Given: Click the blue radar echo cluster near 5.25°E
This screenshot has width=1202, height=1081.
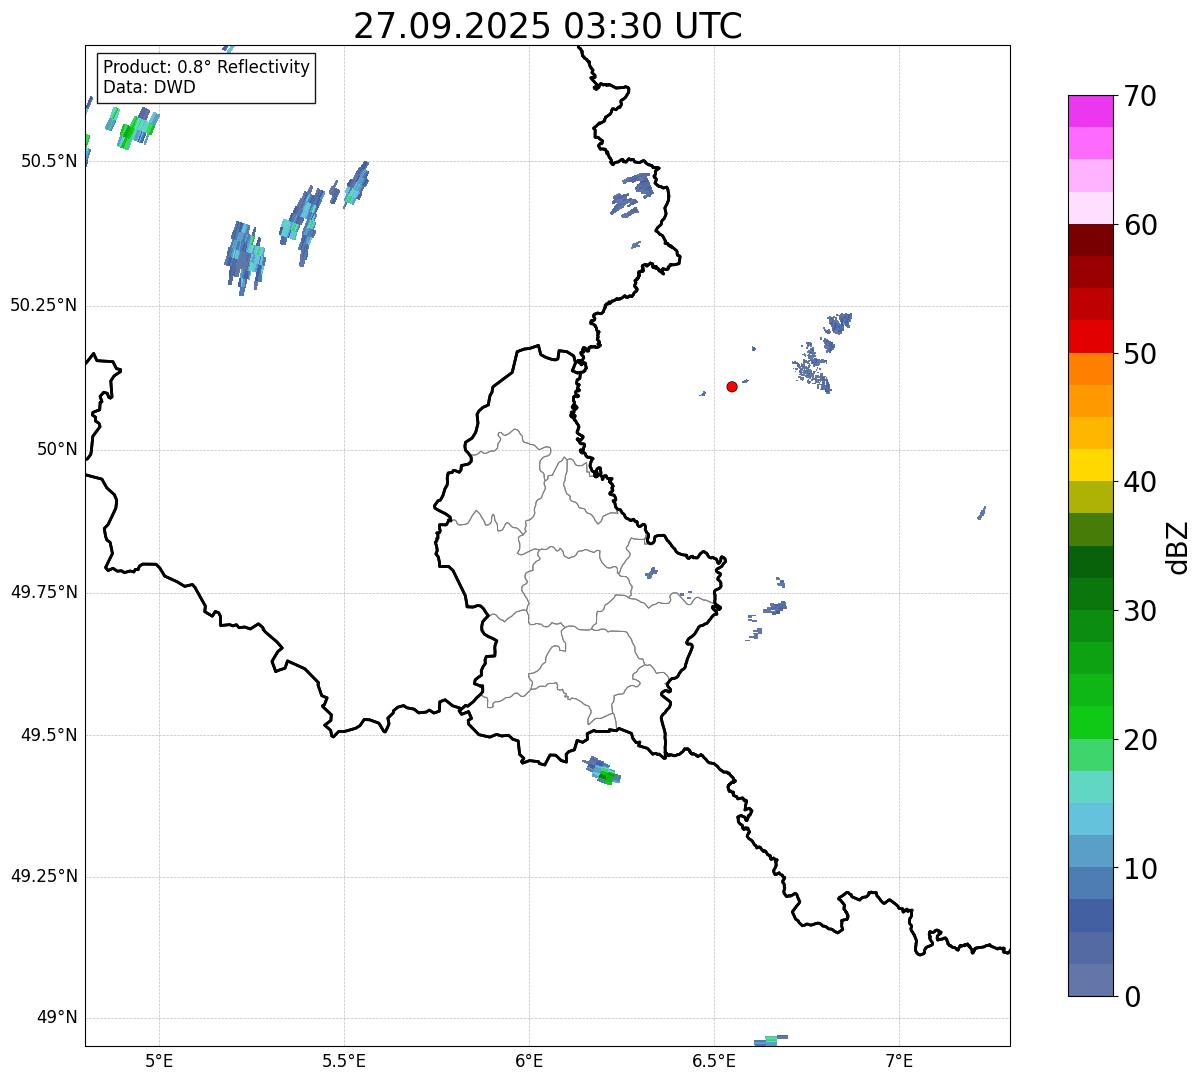Looking at the screenshot, I should pyautogui.click(x=244, y=257).
